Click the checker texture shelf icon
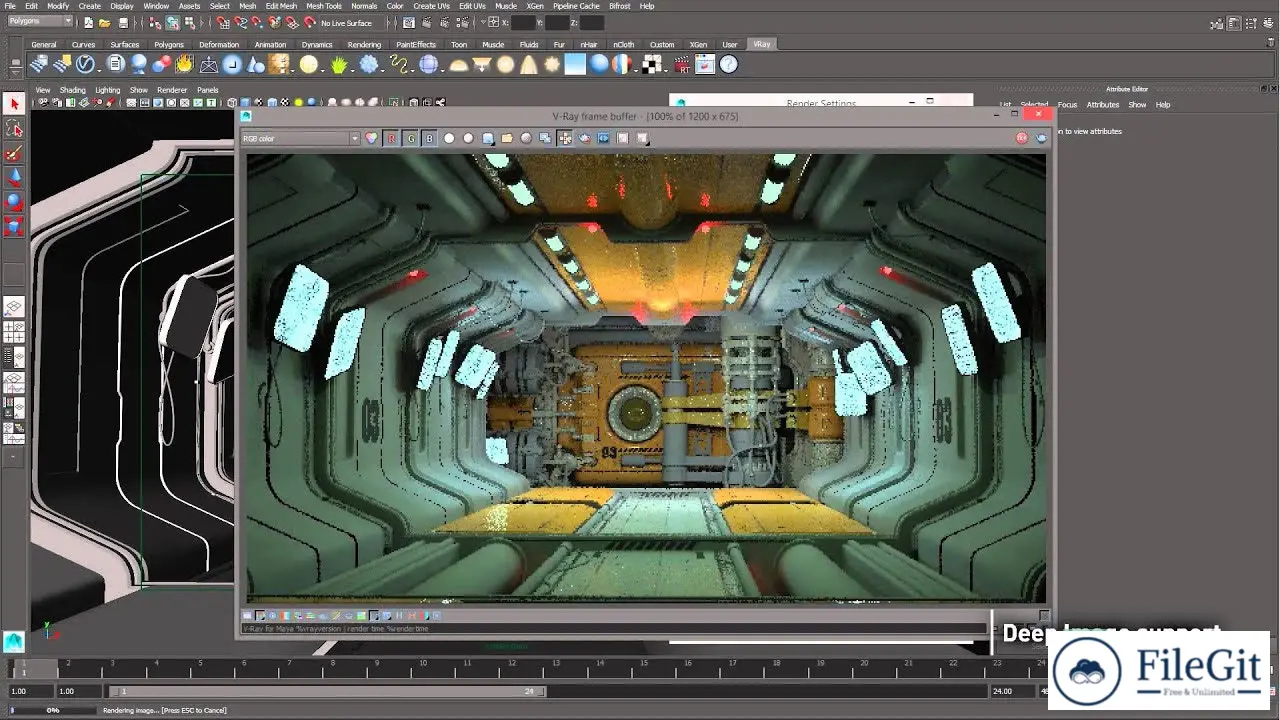 pyautogui.click(x=652, y=64)
